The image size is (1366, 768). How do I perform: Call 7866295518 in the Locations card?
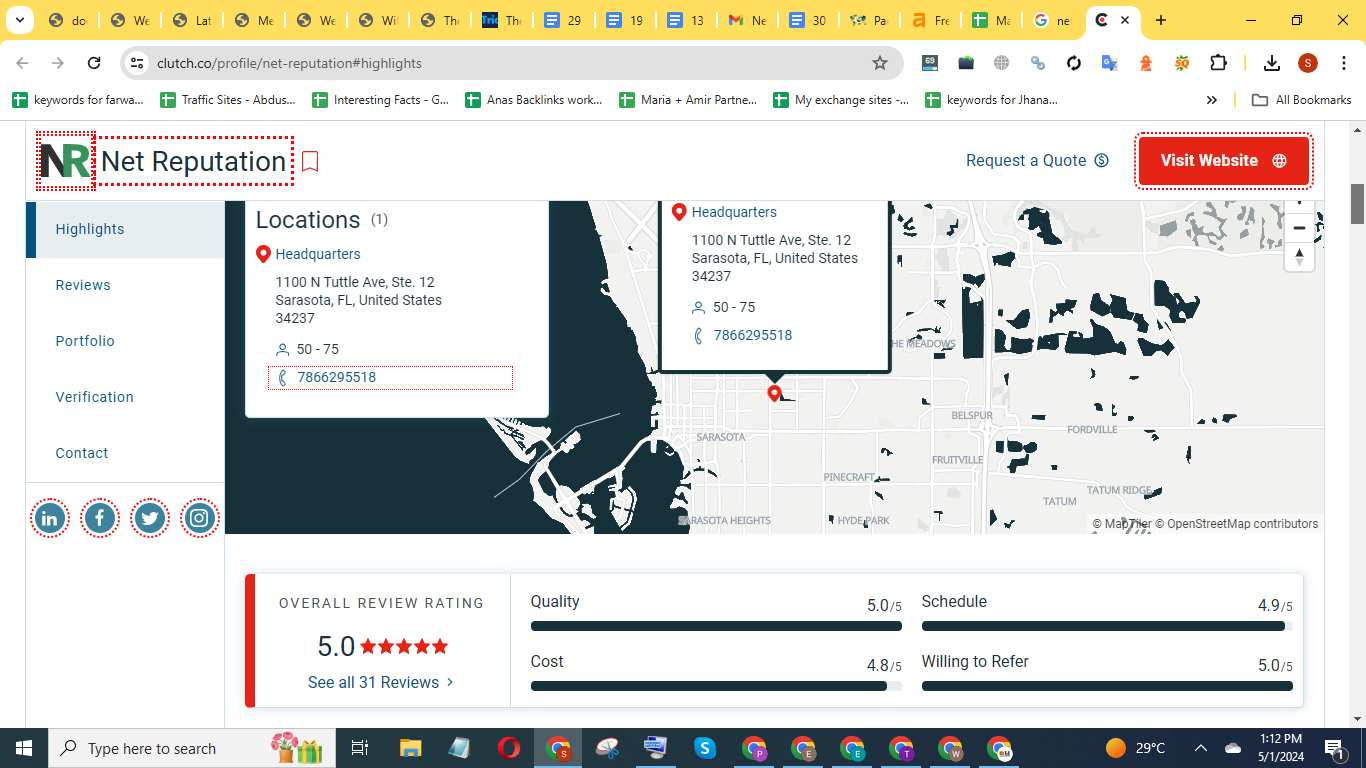(x=336, y=377)
